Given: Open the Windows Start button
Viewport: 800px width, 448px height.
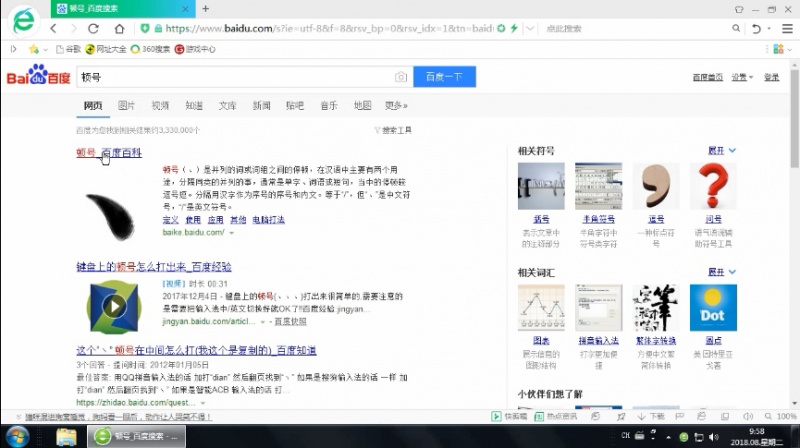Looking at the screenshot, I should point(17,437).
